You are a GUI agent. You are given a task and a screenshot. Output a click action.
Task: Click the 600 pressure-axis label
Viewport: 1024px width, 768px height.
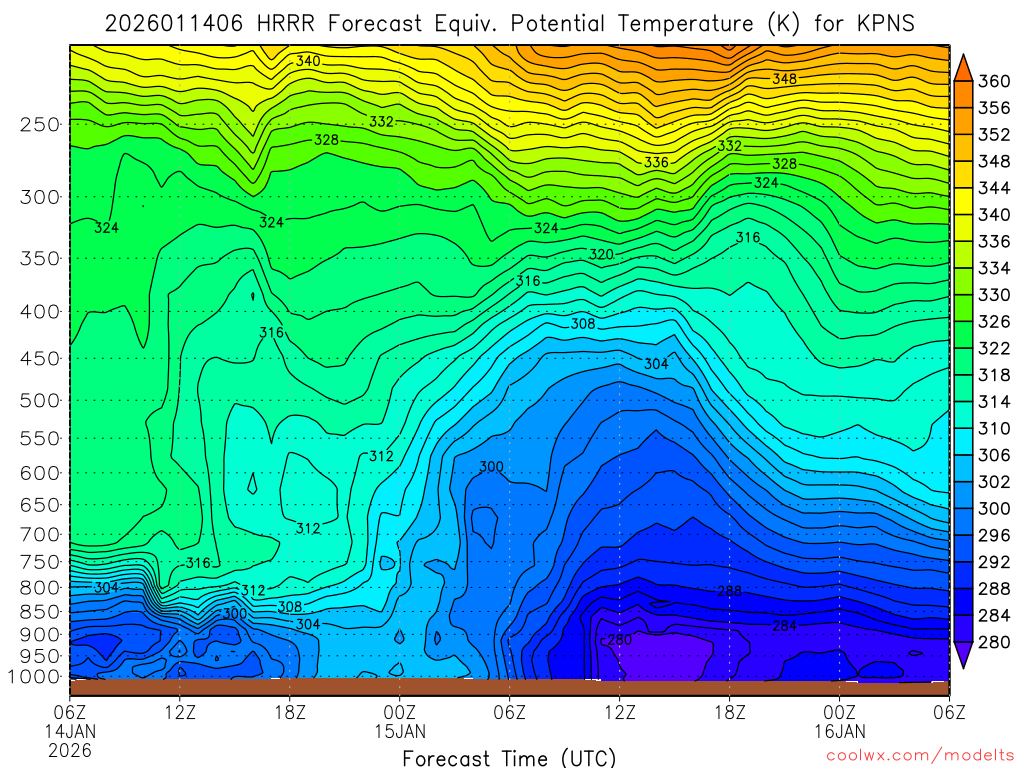click(40, 473)
